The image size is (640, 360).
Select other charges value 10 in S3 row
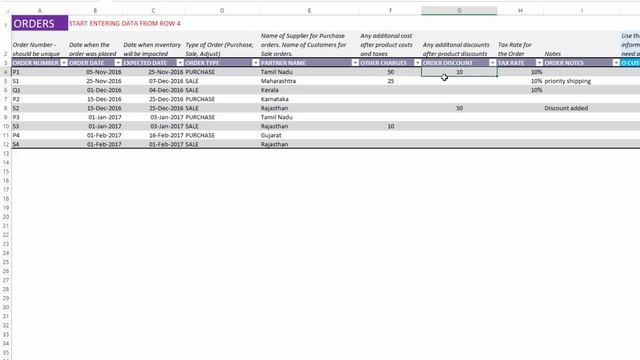[390, 126]
